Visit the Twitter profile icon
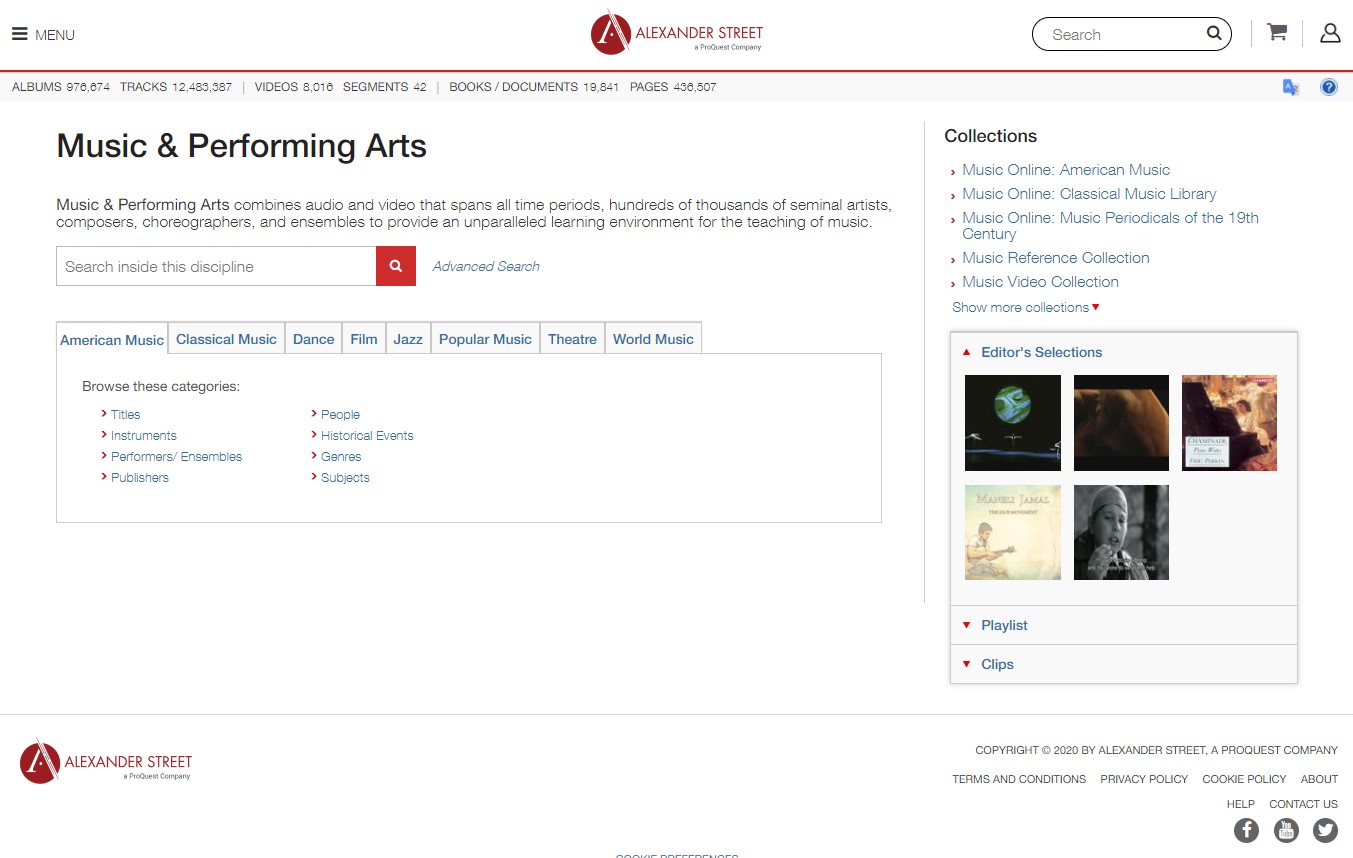This screenshot has width=1353, height=858. coord(1325,830)
